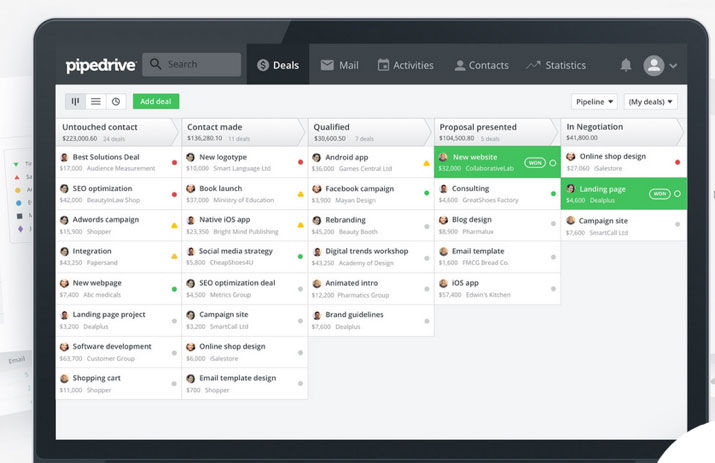715x463 pixels.
Task: Click the yellow warning triangle on Android app
Action: coord(427,162)
